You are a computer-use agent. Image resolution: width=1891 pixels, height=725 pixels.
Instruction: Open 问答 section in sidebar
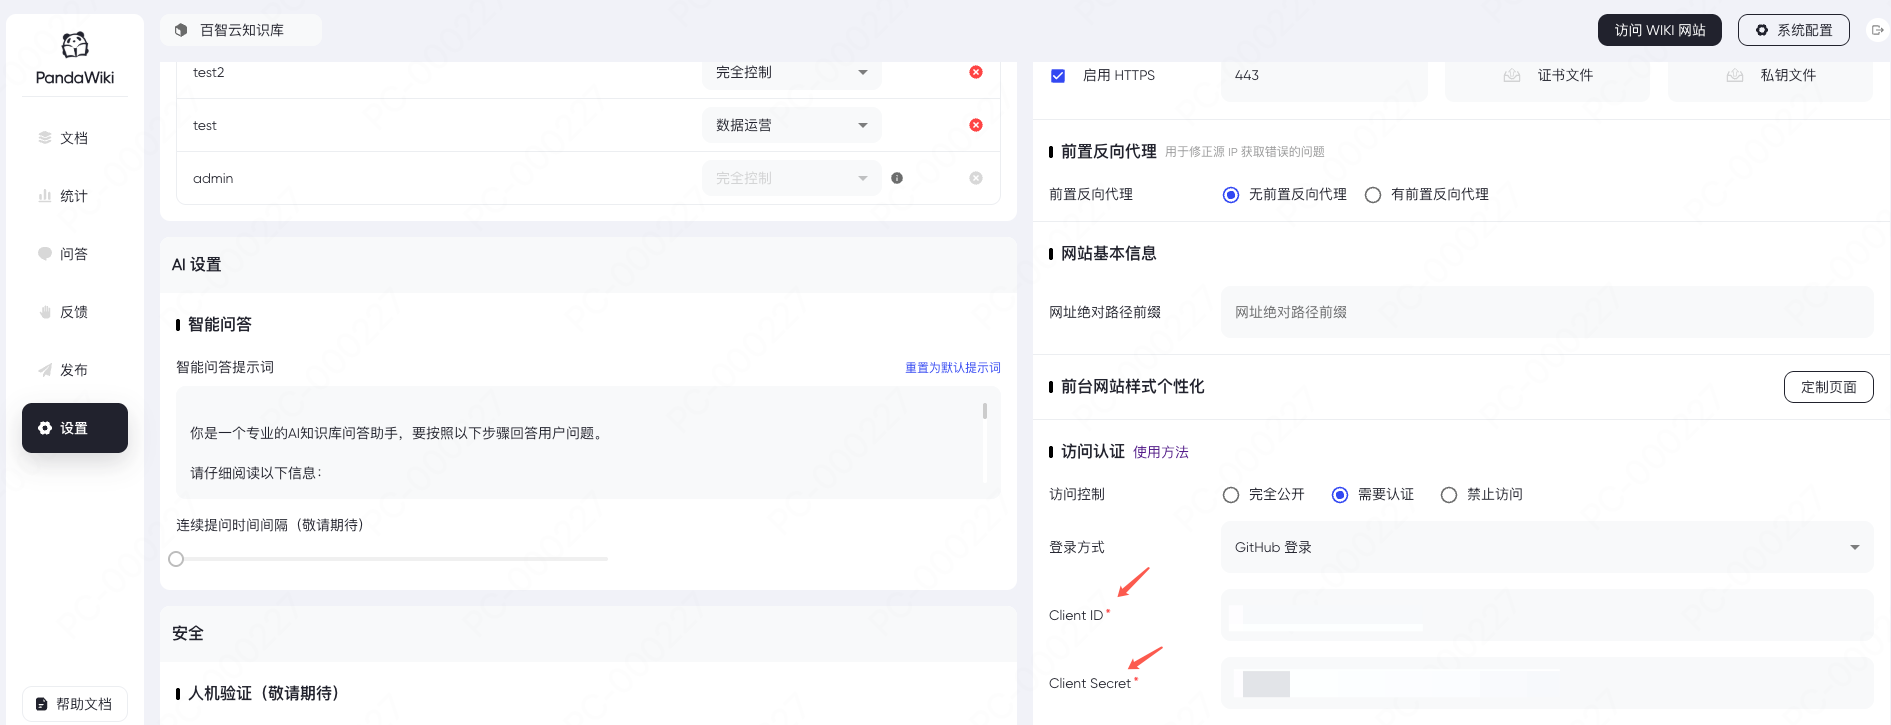[x=75, y=254]
